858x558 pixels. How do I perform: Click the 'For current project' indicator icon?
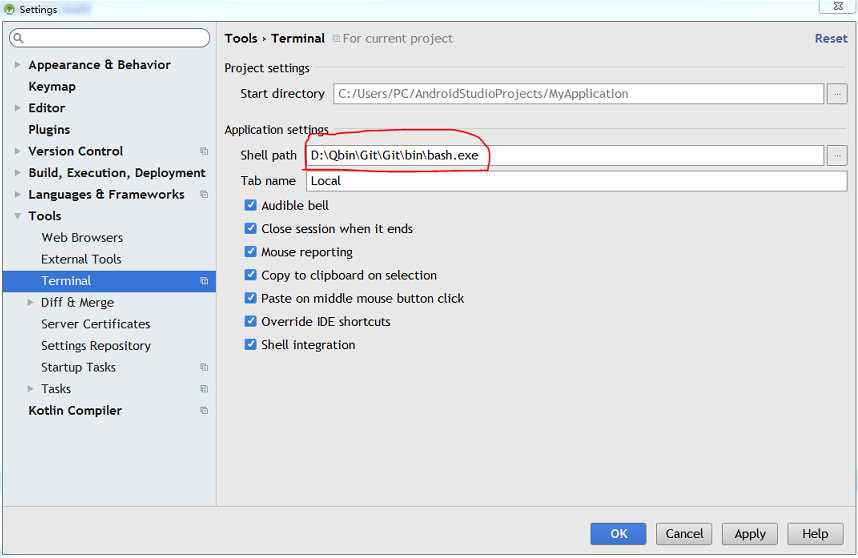tap(336, 38)
